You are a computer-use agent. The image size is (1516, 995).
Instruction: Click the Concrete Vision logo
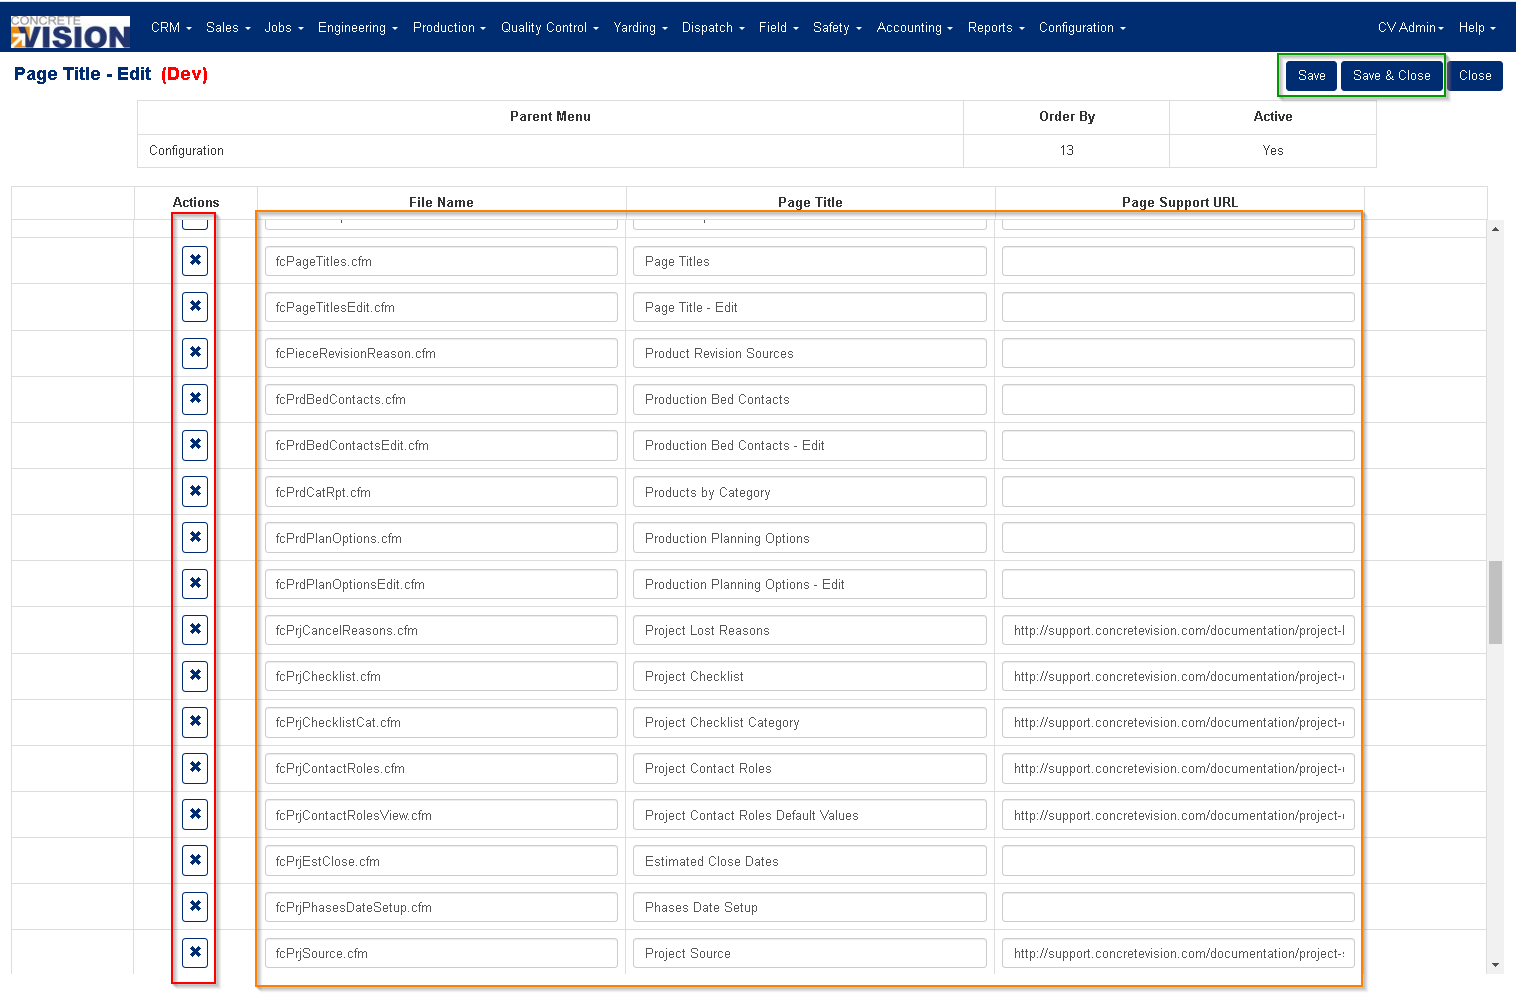click(x=70, y=31)
